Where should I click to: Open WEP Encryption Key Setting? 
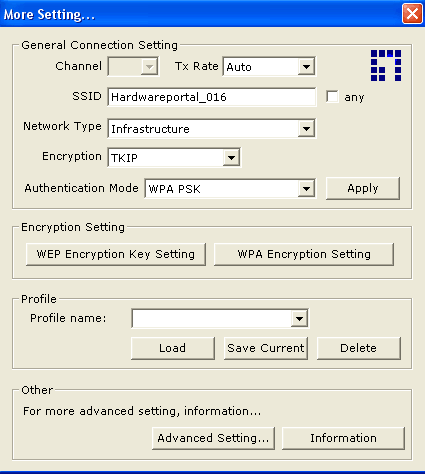(x=116, y=254)
